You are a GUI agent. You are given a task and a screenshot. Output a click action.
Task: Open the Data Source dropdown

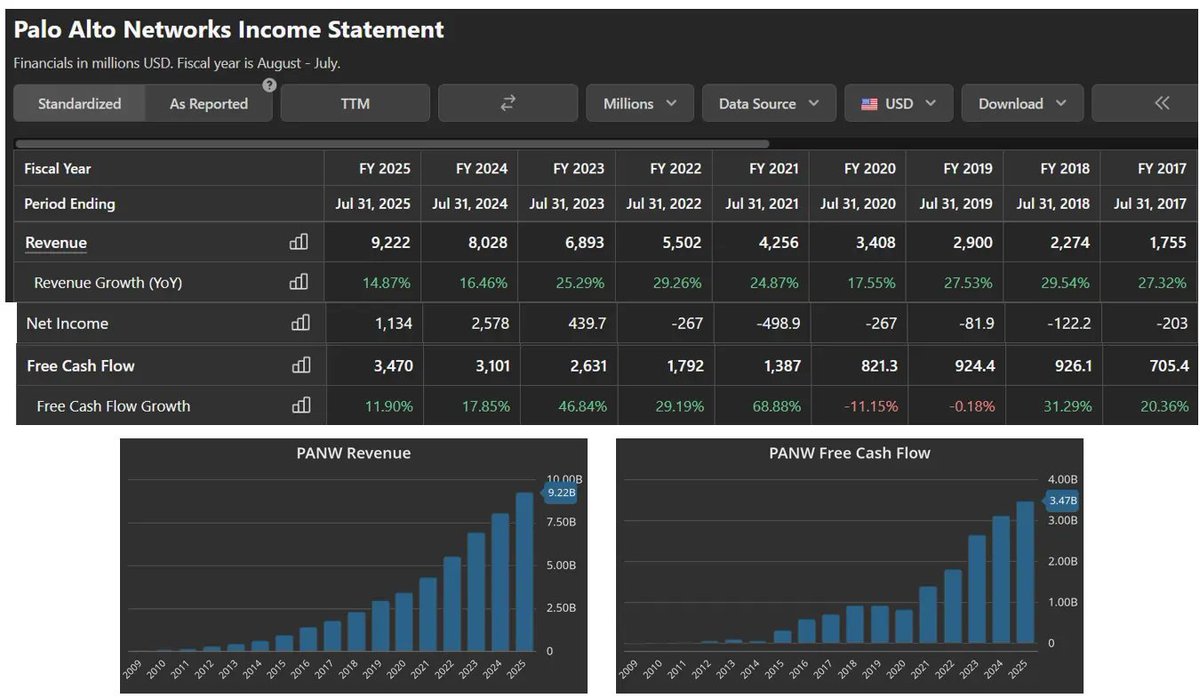point(769,103)
